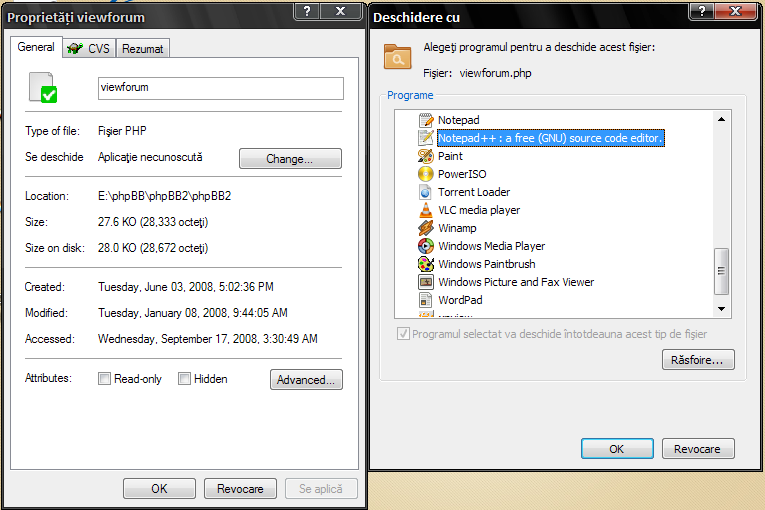Enable the Read-only attribute checkbox
Image resolution: width=765 pixels, height=510 pixels.
coord(105,379)
